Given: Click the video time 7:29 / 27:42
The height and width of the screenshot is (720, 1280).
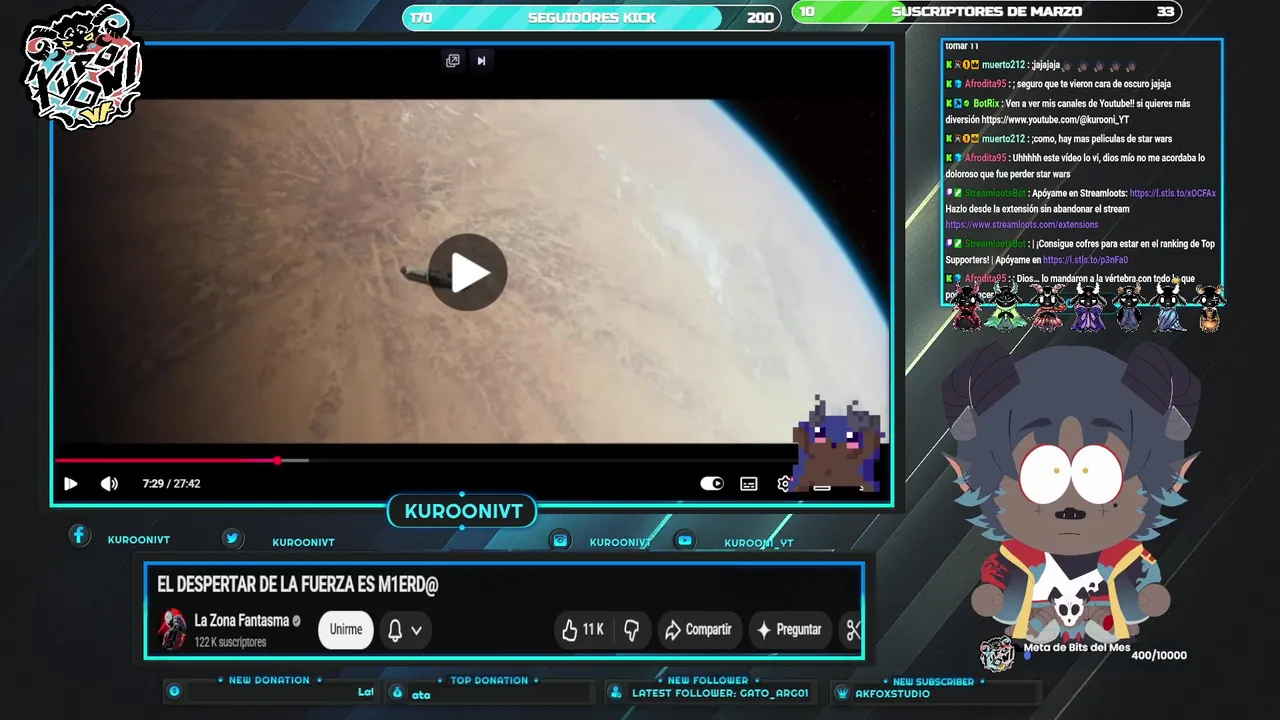Looking at the screenshot, I should 171,484.
